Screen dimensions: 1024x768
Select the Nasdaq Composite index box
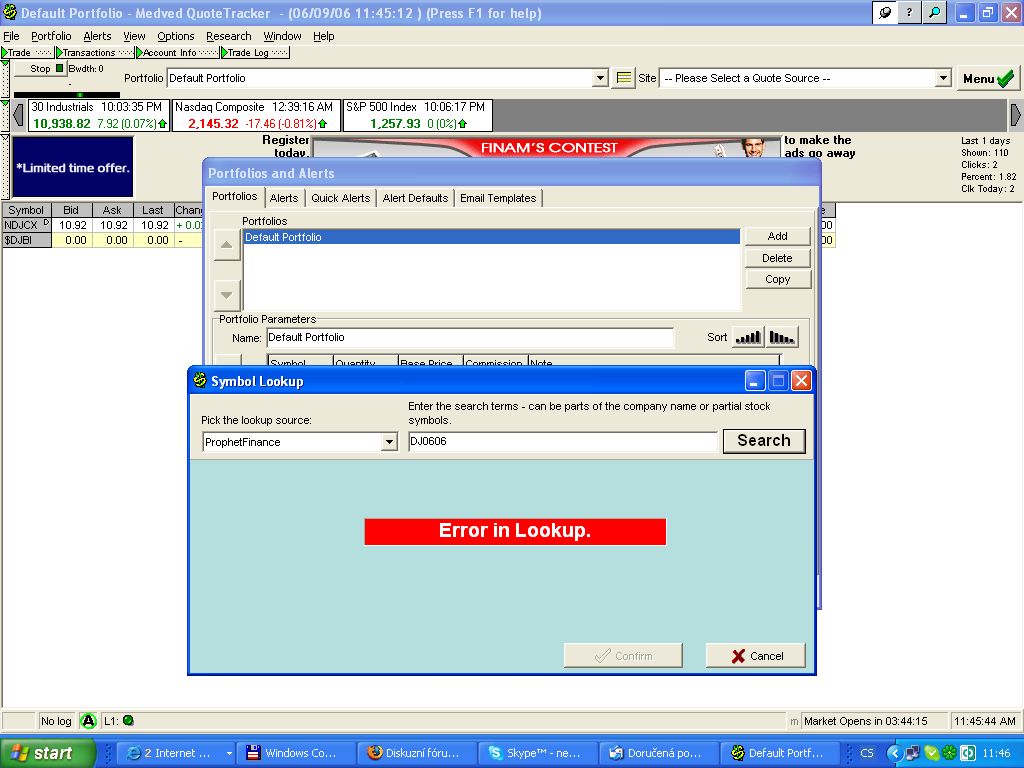(x=256, y=115)
